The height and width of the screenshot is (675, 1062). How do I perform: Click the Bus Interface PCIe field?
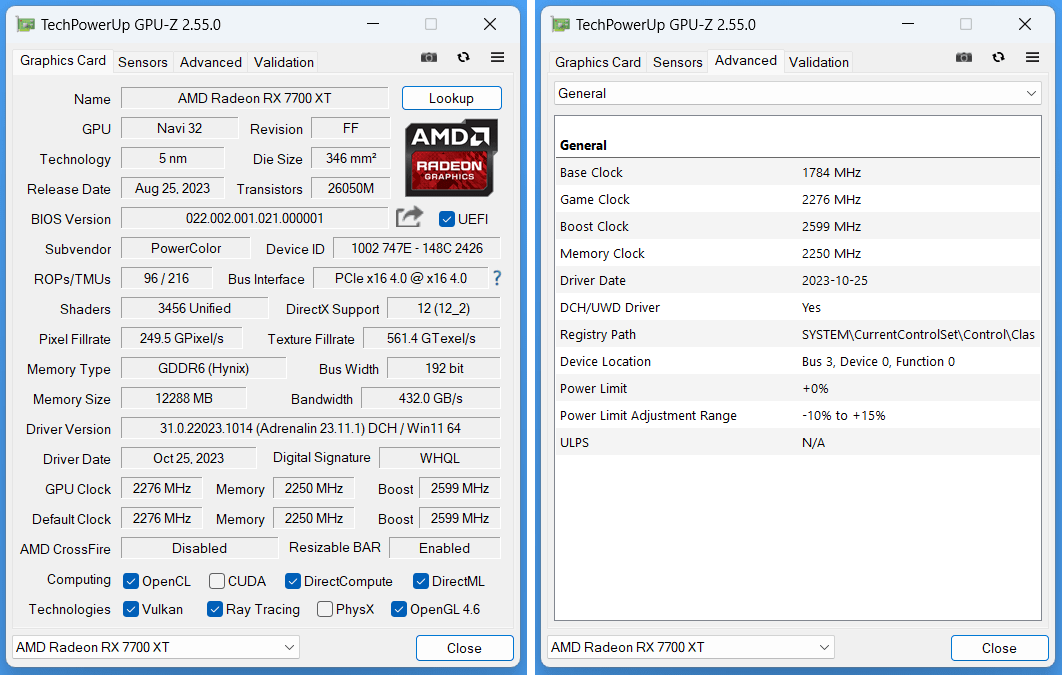[x=400, y=278]
